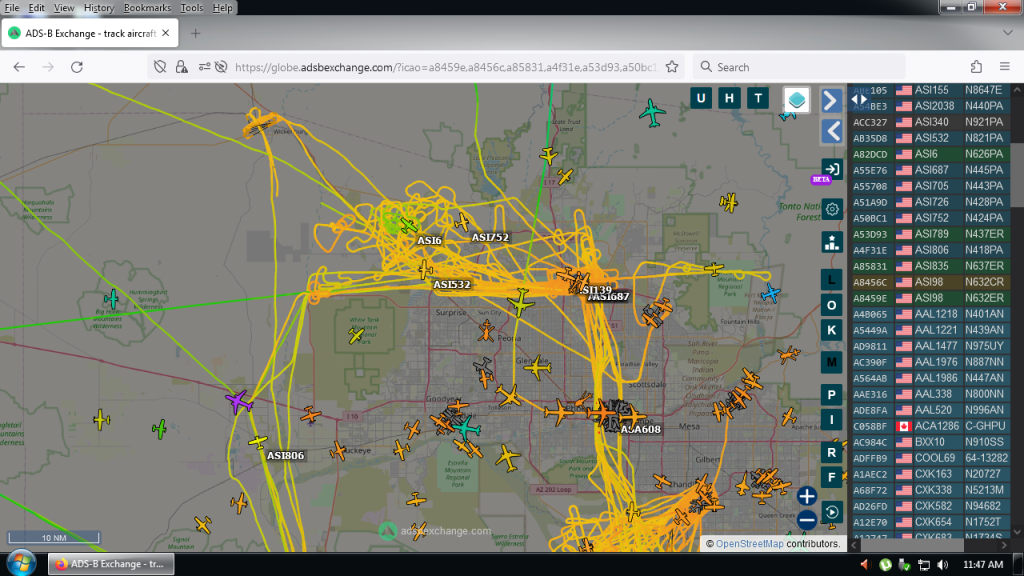Go back with browser back arrow
1024x576 pixels.
pyautogui.click(x=19, y=67)
